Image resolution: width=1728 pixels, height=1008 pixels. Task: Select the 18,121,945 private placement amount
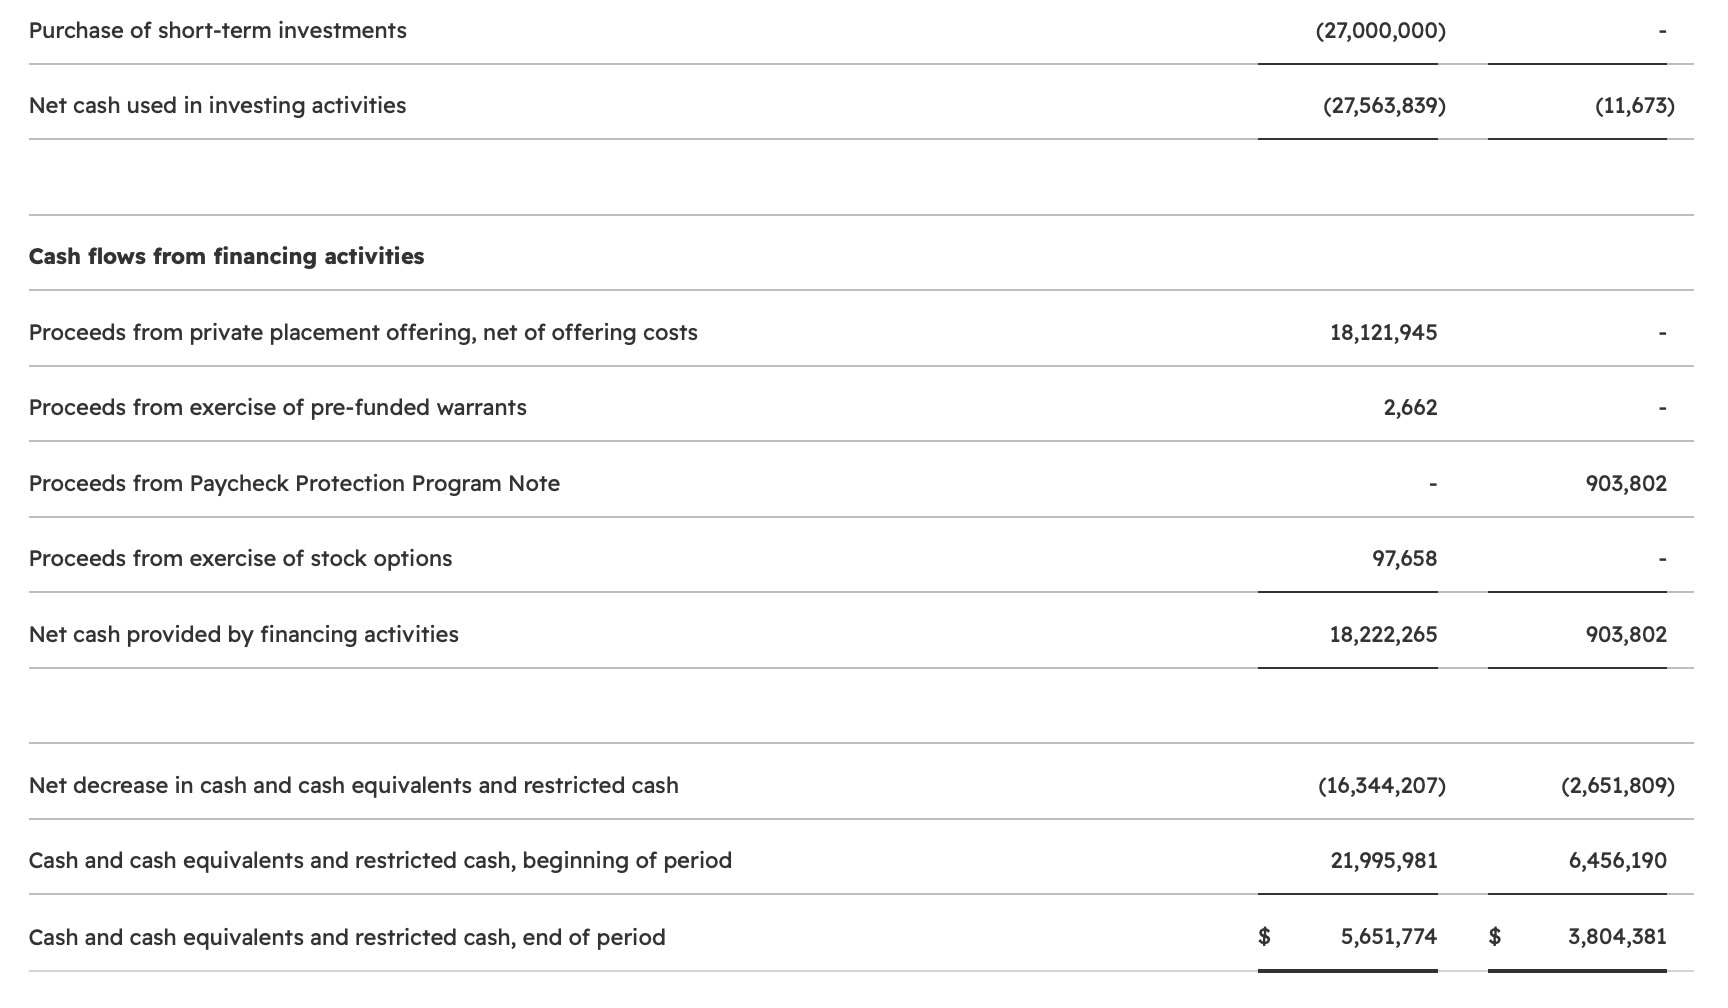pos(1383,333)
